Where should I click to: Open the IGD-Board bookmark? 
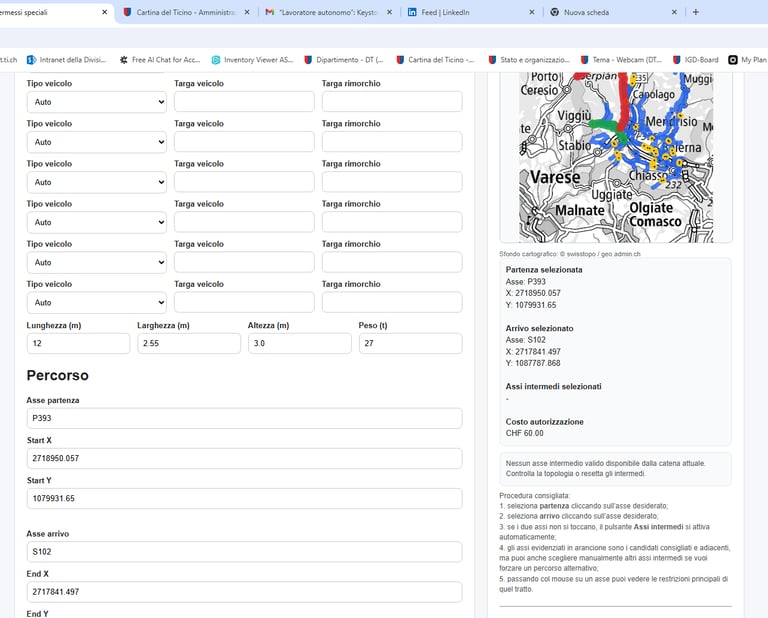(x=696, y=60)
